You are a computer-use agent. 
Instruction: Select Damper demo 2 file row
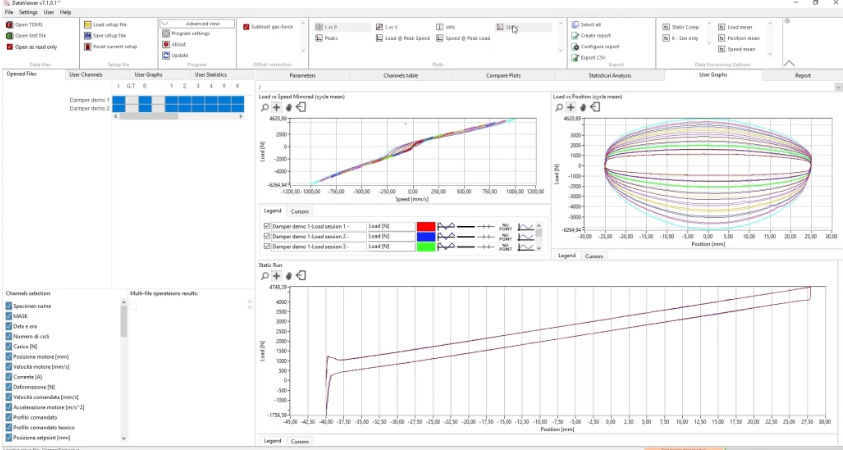pyautogui.click(x=90, y=108)
